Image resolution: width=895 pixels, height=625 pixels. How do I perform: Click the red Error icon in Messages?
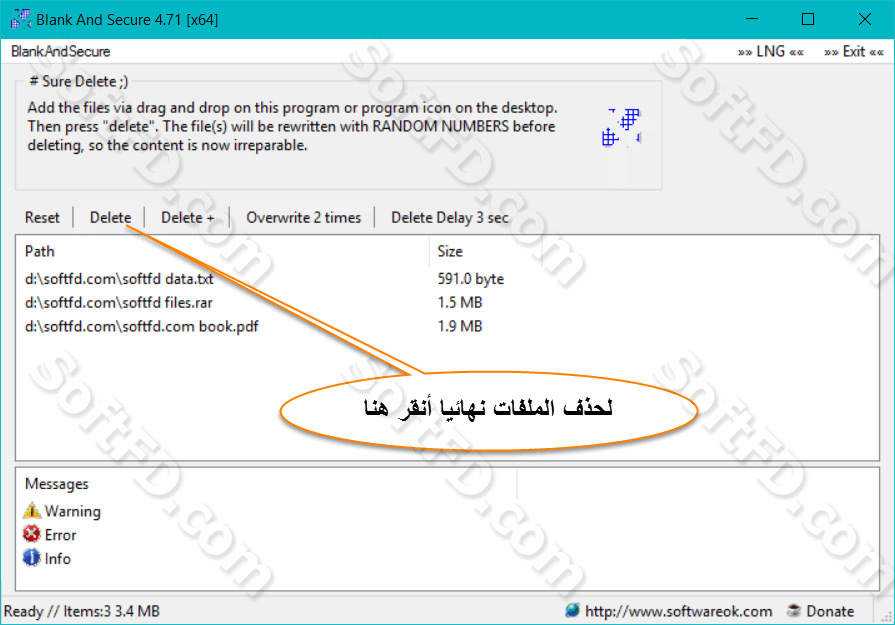(x=32, y=534)
